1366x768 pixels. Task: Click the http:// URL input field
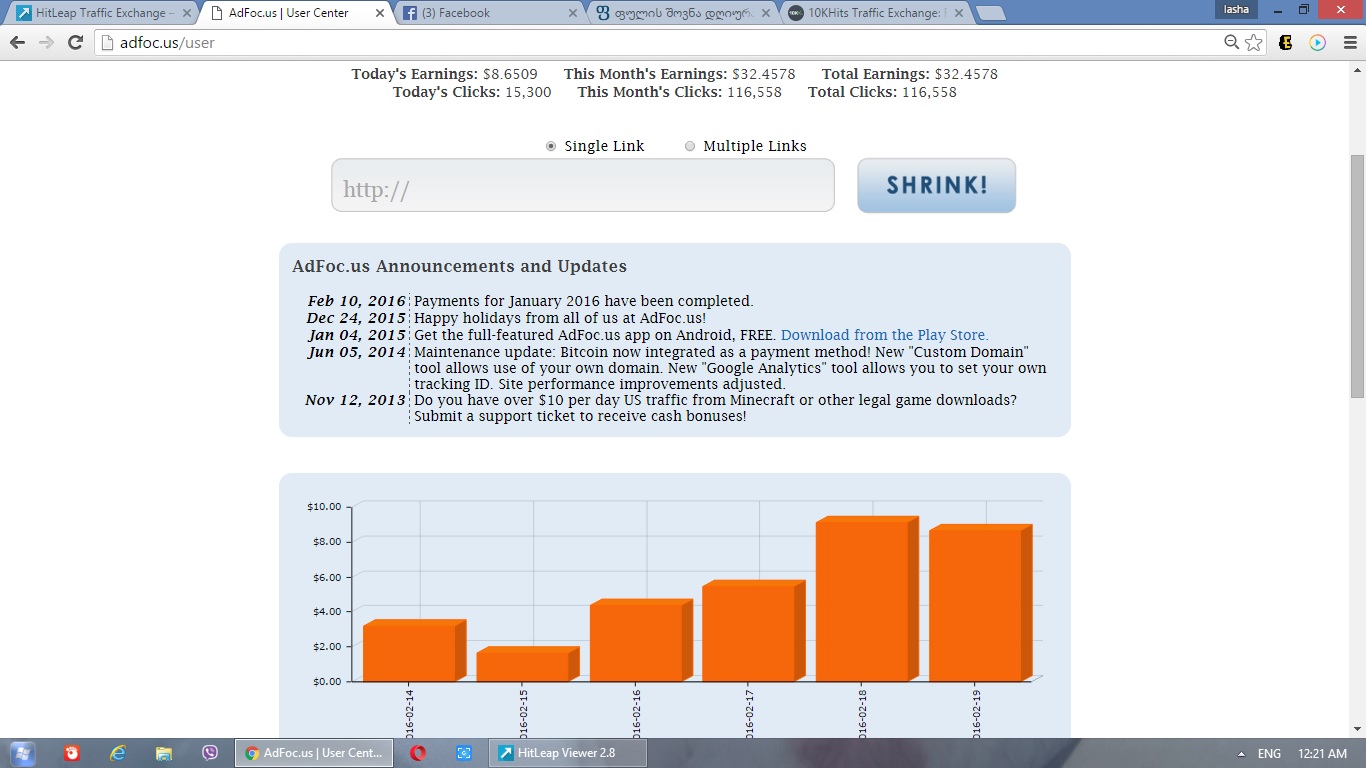(x=583, y=186)
